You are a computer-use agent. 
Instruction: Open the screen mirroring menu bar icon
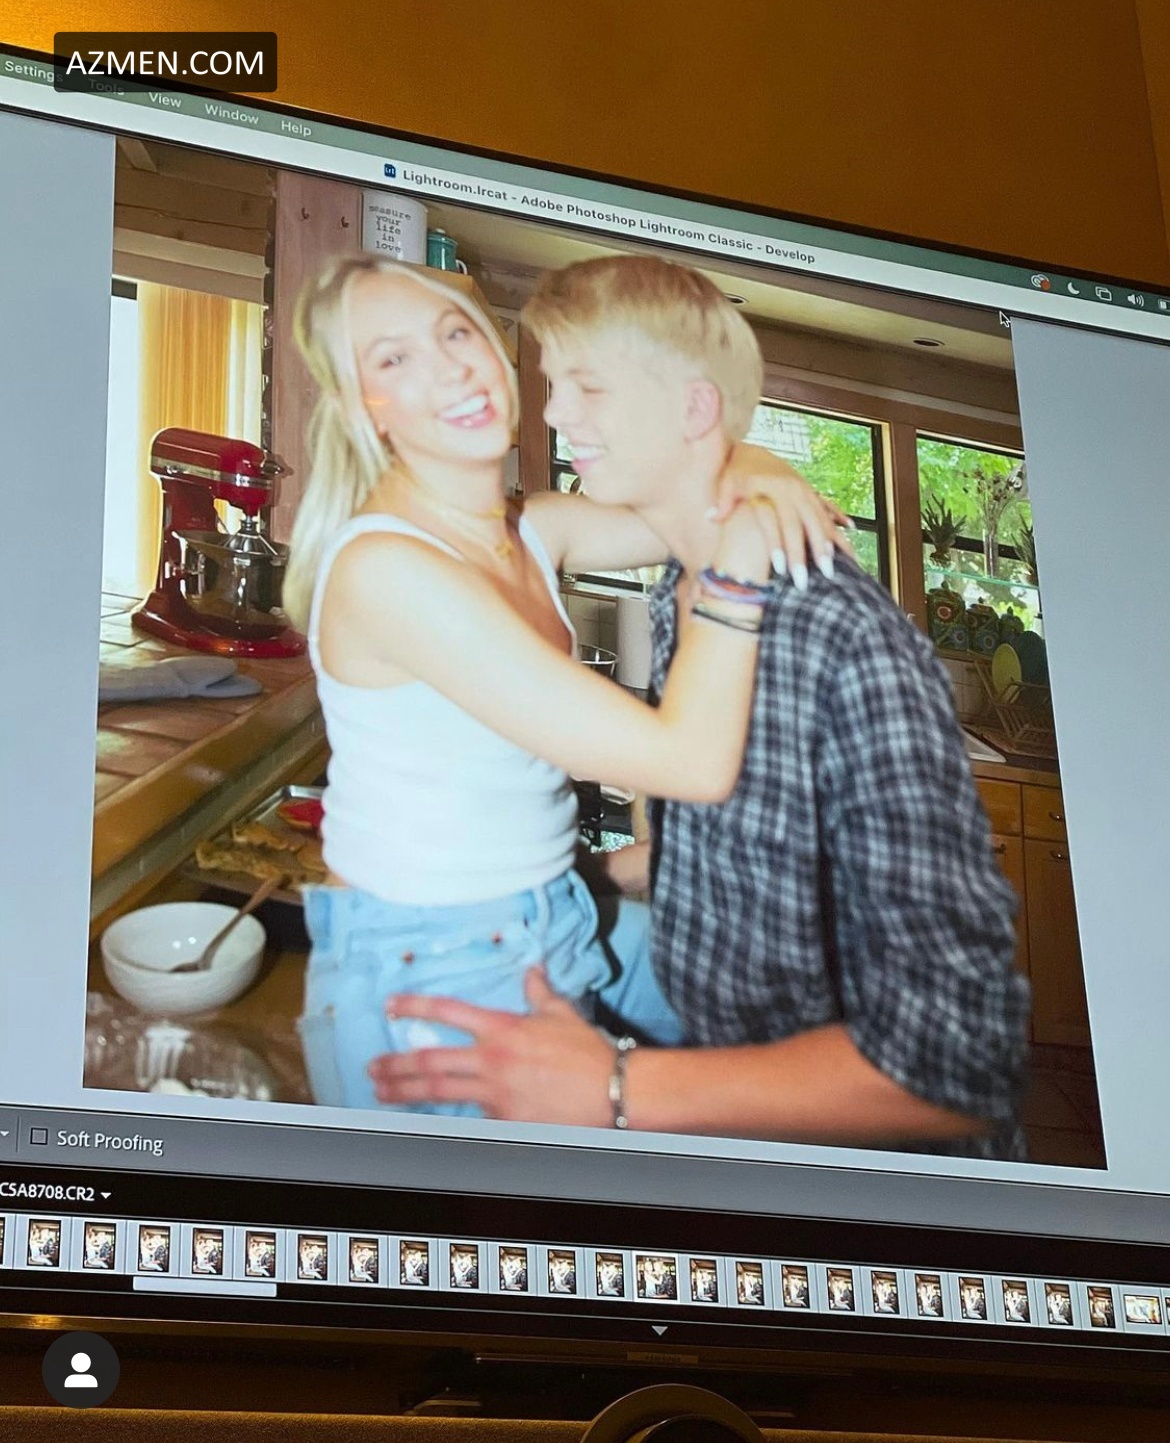click(x=1103, y=294)
